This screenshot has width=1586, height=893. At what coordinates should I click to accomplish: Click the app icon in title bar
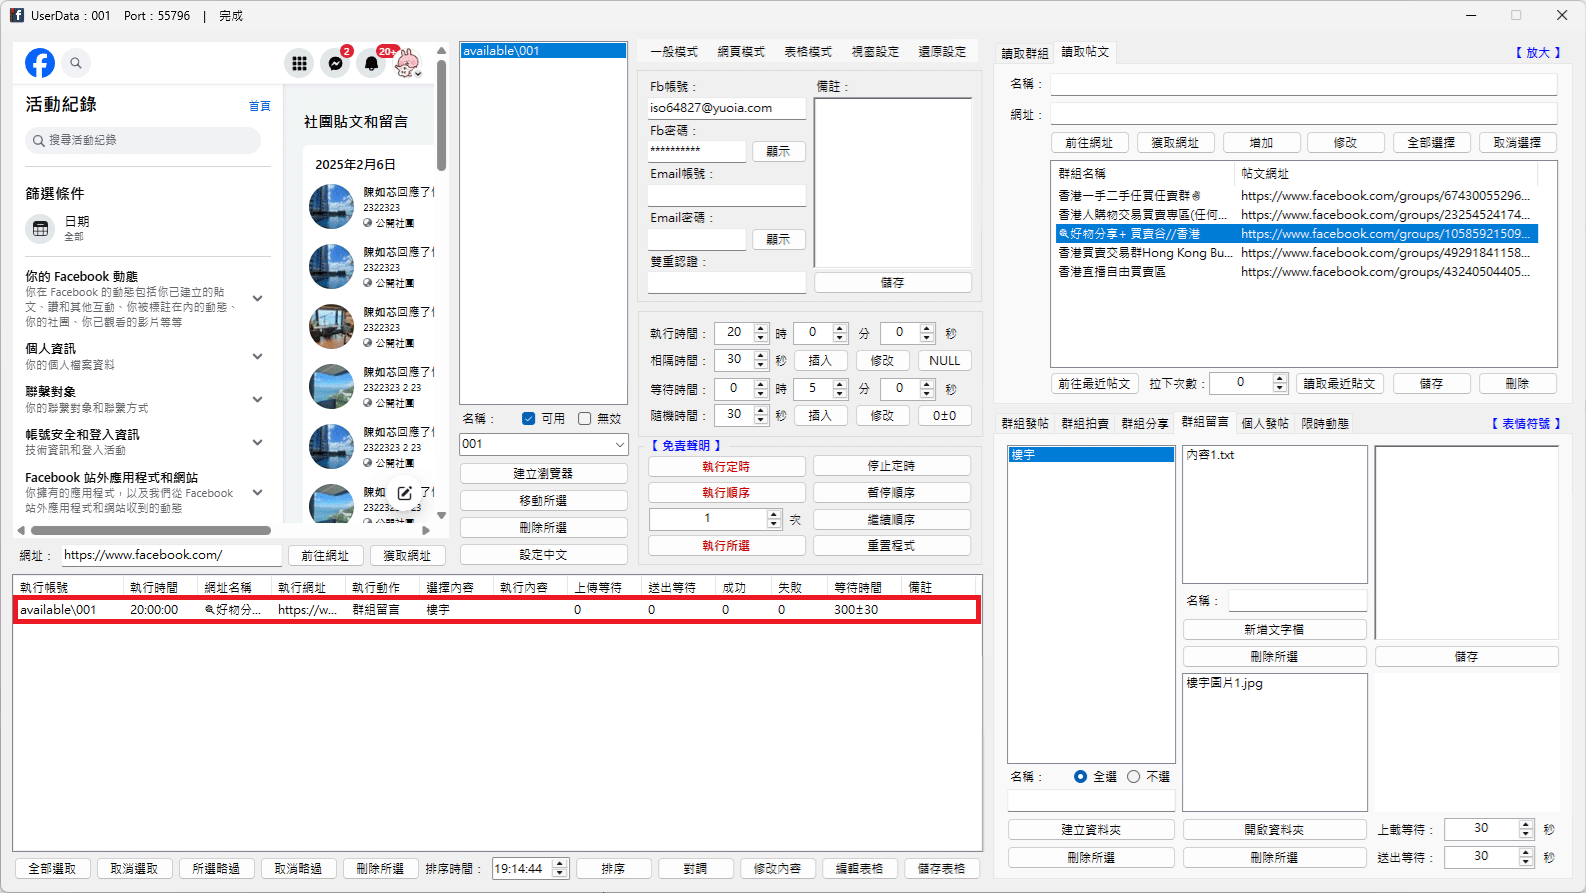pyautogui.click(x=17, y=15)
